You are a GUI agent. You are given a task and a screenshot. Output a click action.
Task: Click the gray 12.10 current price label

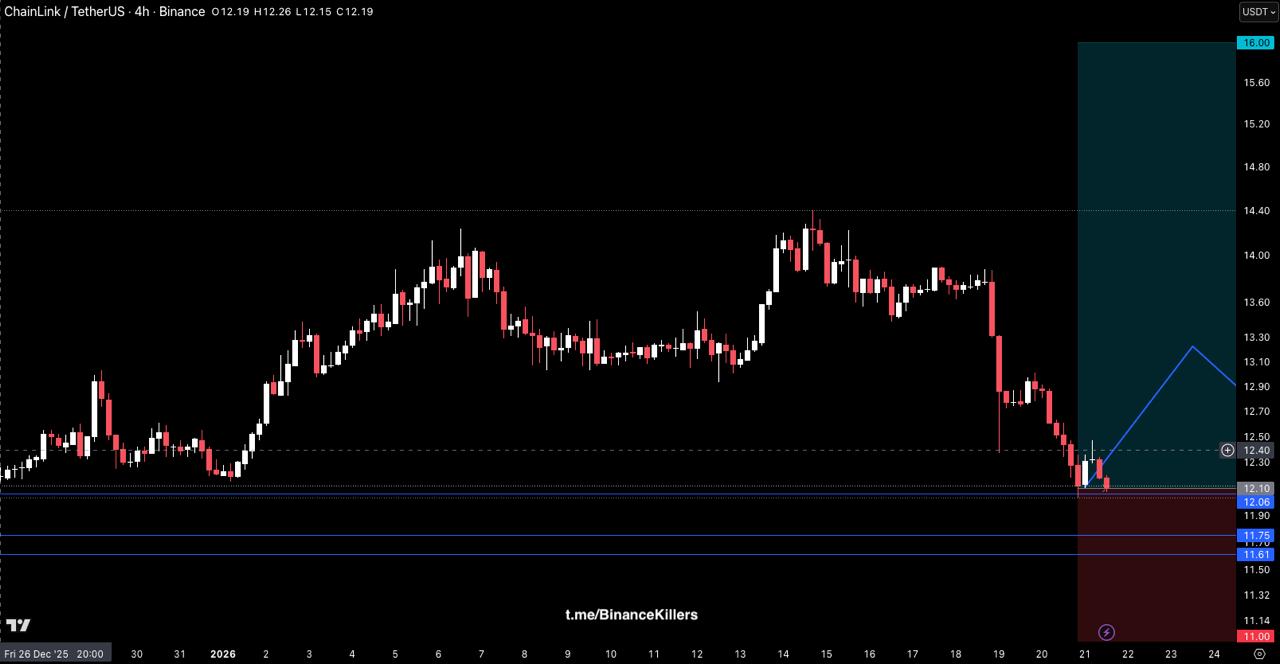point(1254,488)
